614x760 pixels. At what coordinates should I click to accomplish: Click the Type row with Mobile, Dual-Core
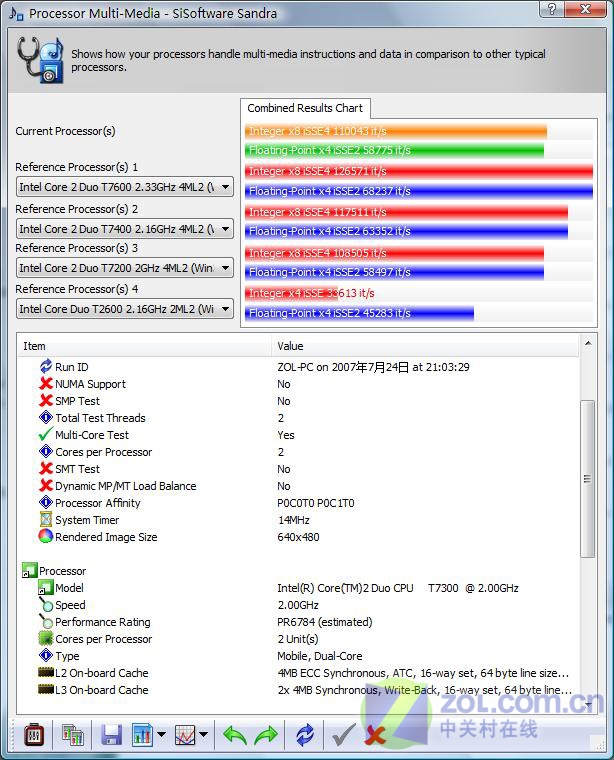(299, 656)
